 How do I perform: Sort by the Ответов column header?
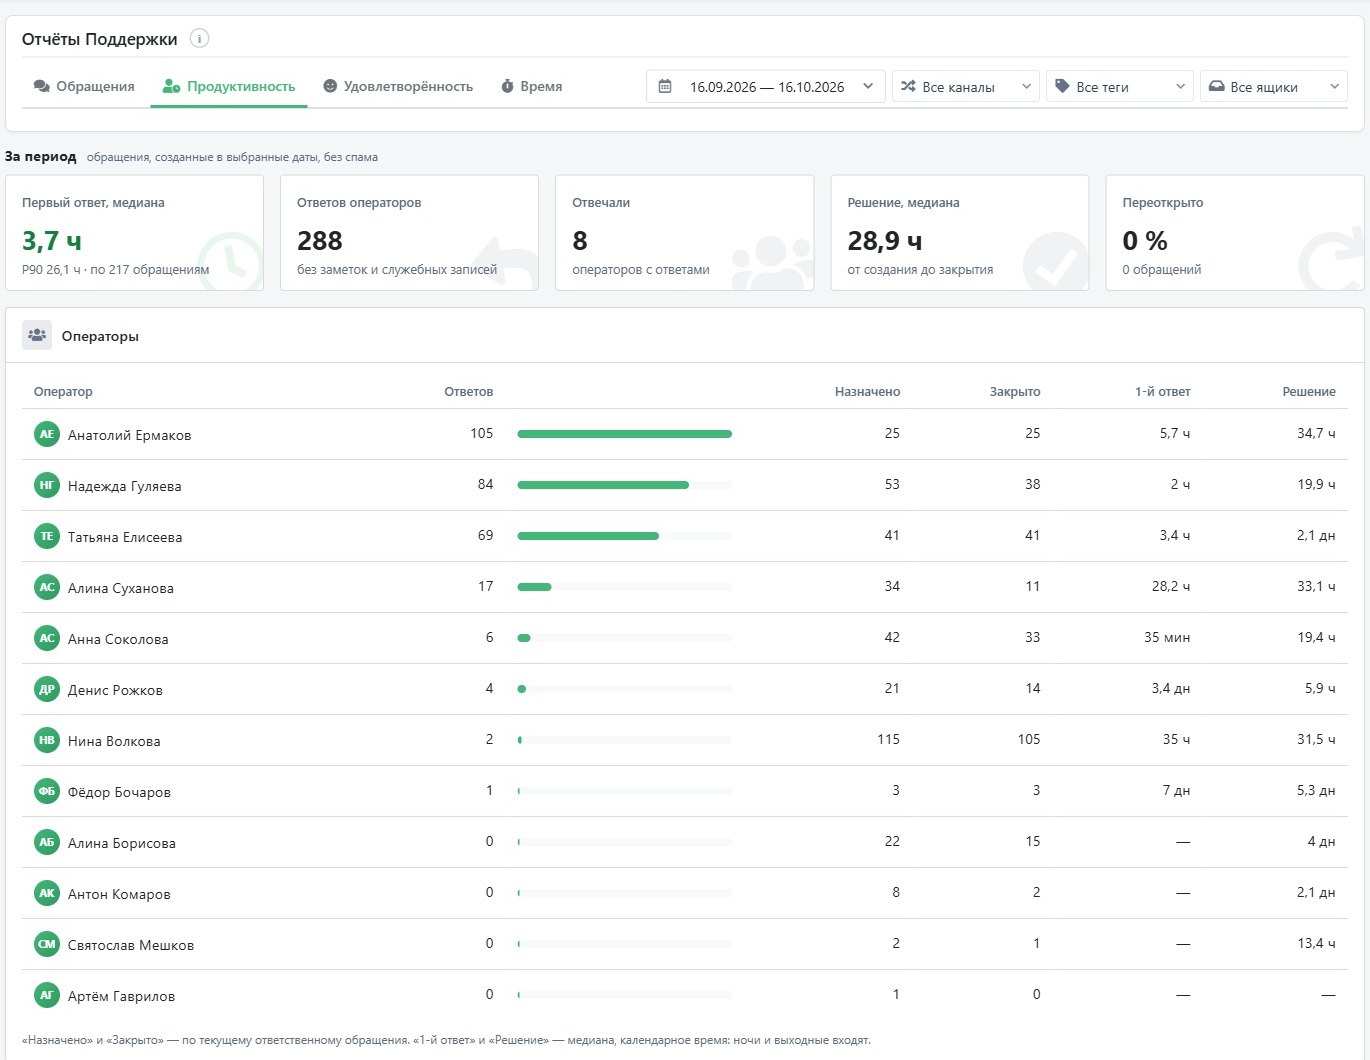[469, 392]
